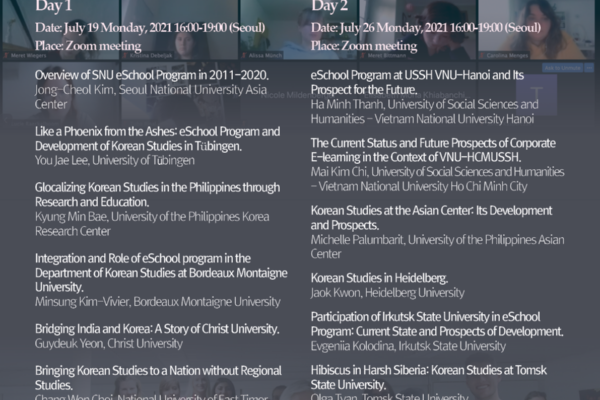Click the Day 2 heading

(x=329, y=6)
